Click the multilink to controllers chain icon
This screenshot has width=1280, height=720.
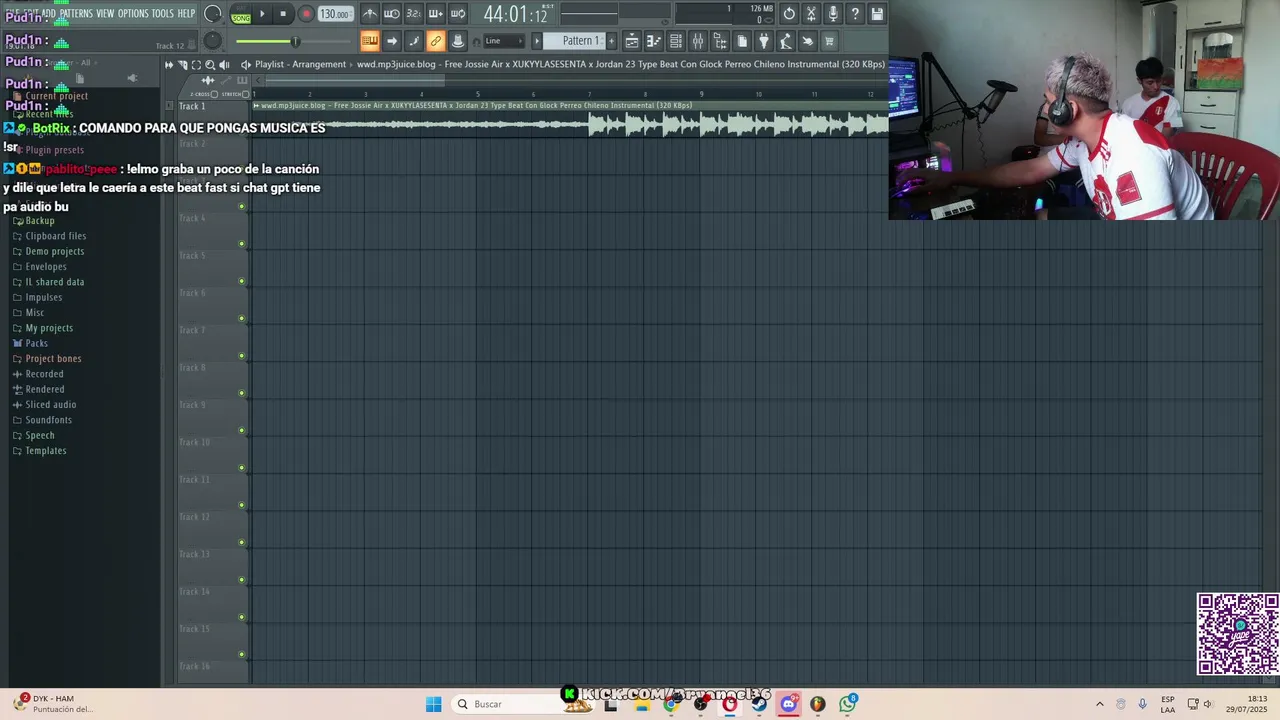[436, 41]
